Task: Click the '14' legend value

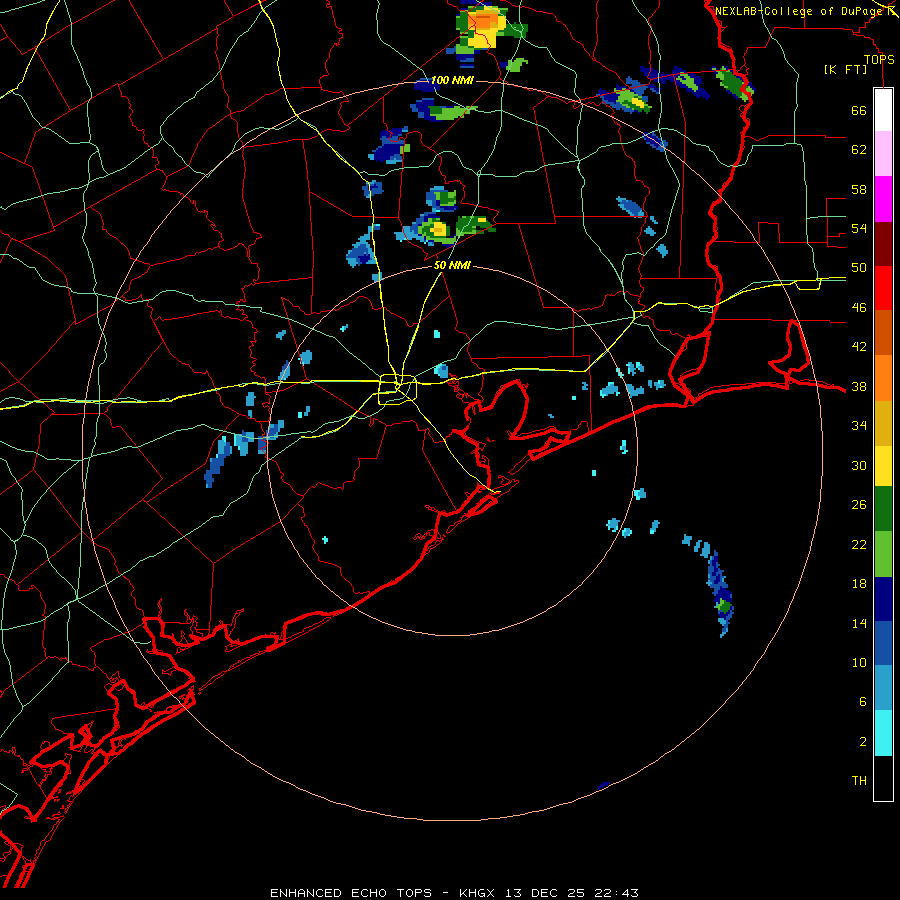Action: 859,623
